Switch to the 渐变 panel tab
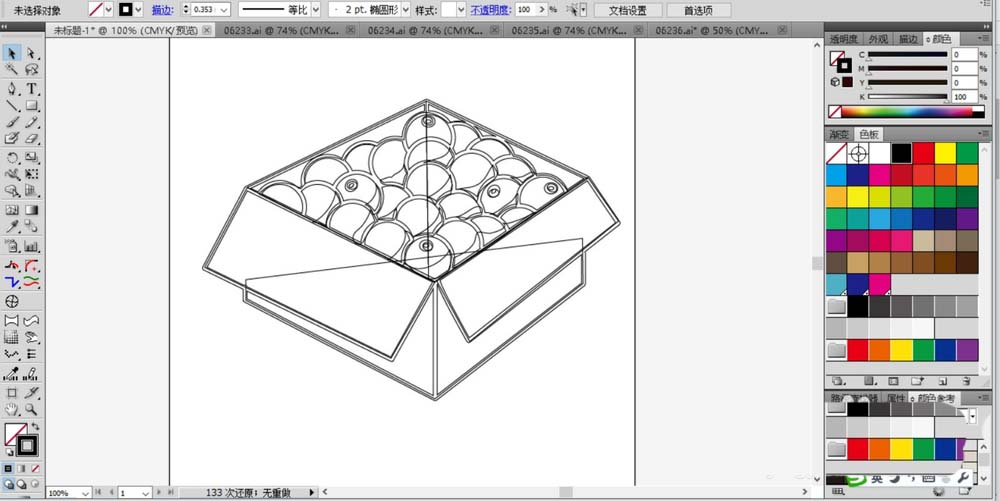 (x=838, y=134)
